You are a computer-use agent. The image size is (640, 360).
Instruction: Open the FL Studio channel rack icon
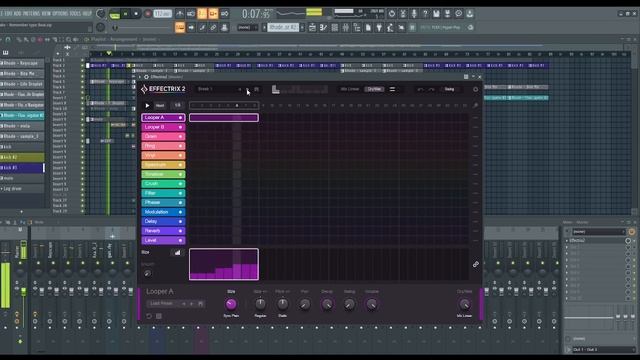point(335,27)
